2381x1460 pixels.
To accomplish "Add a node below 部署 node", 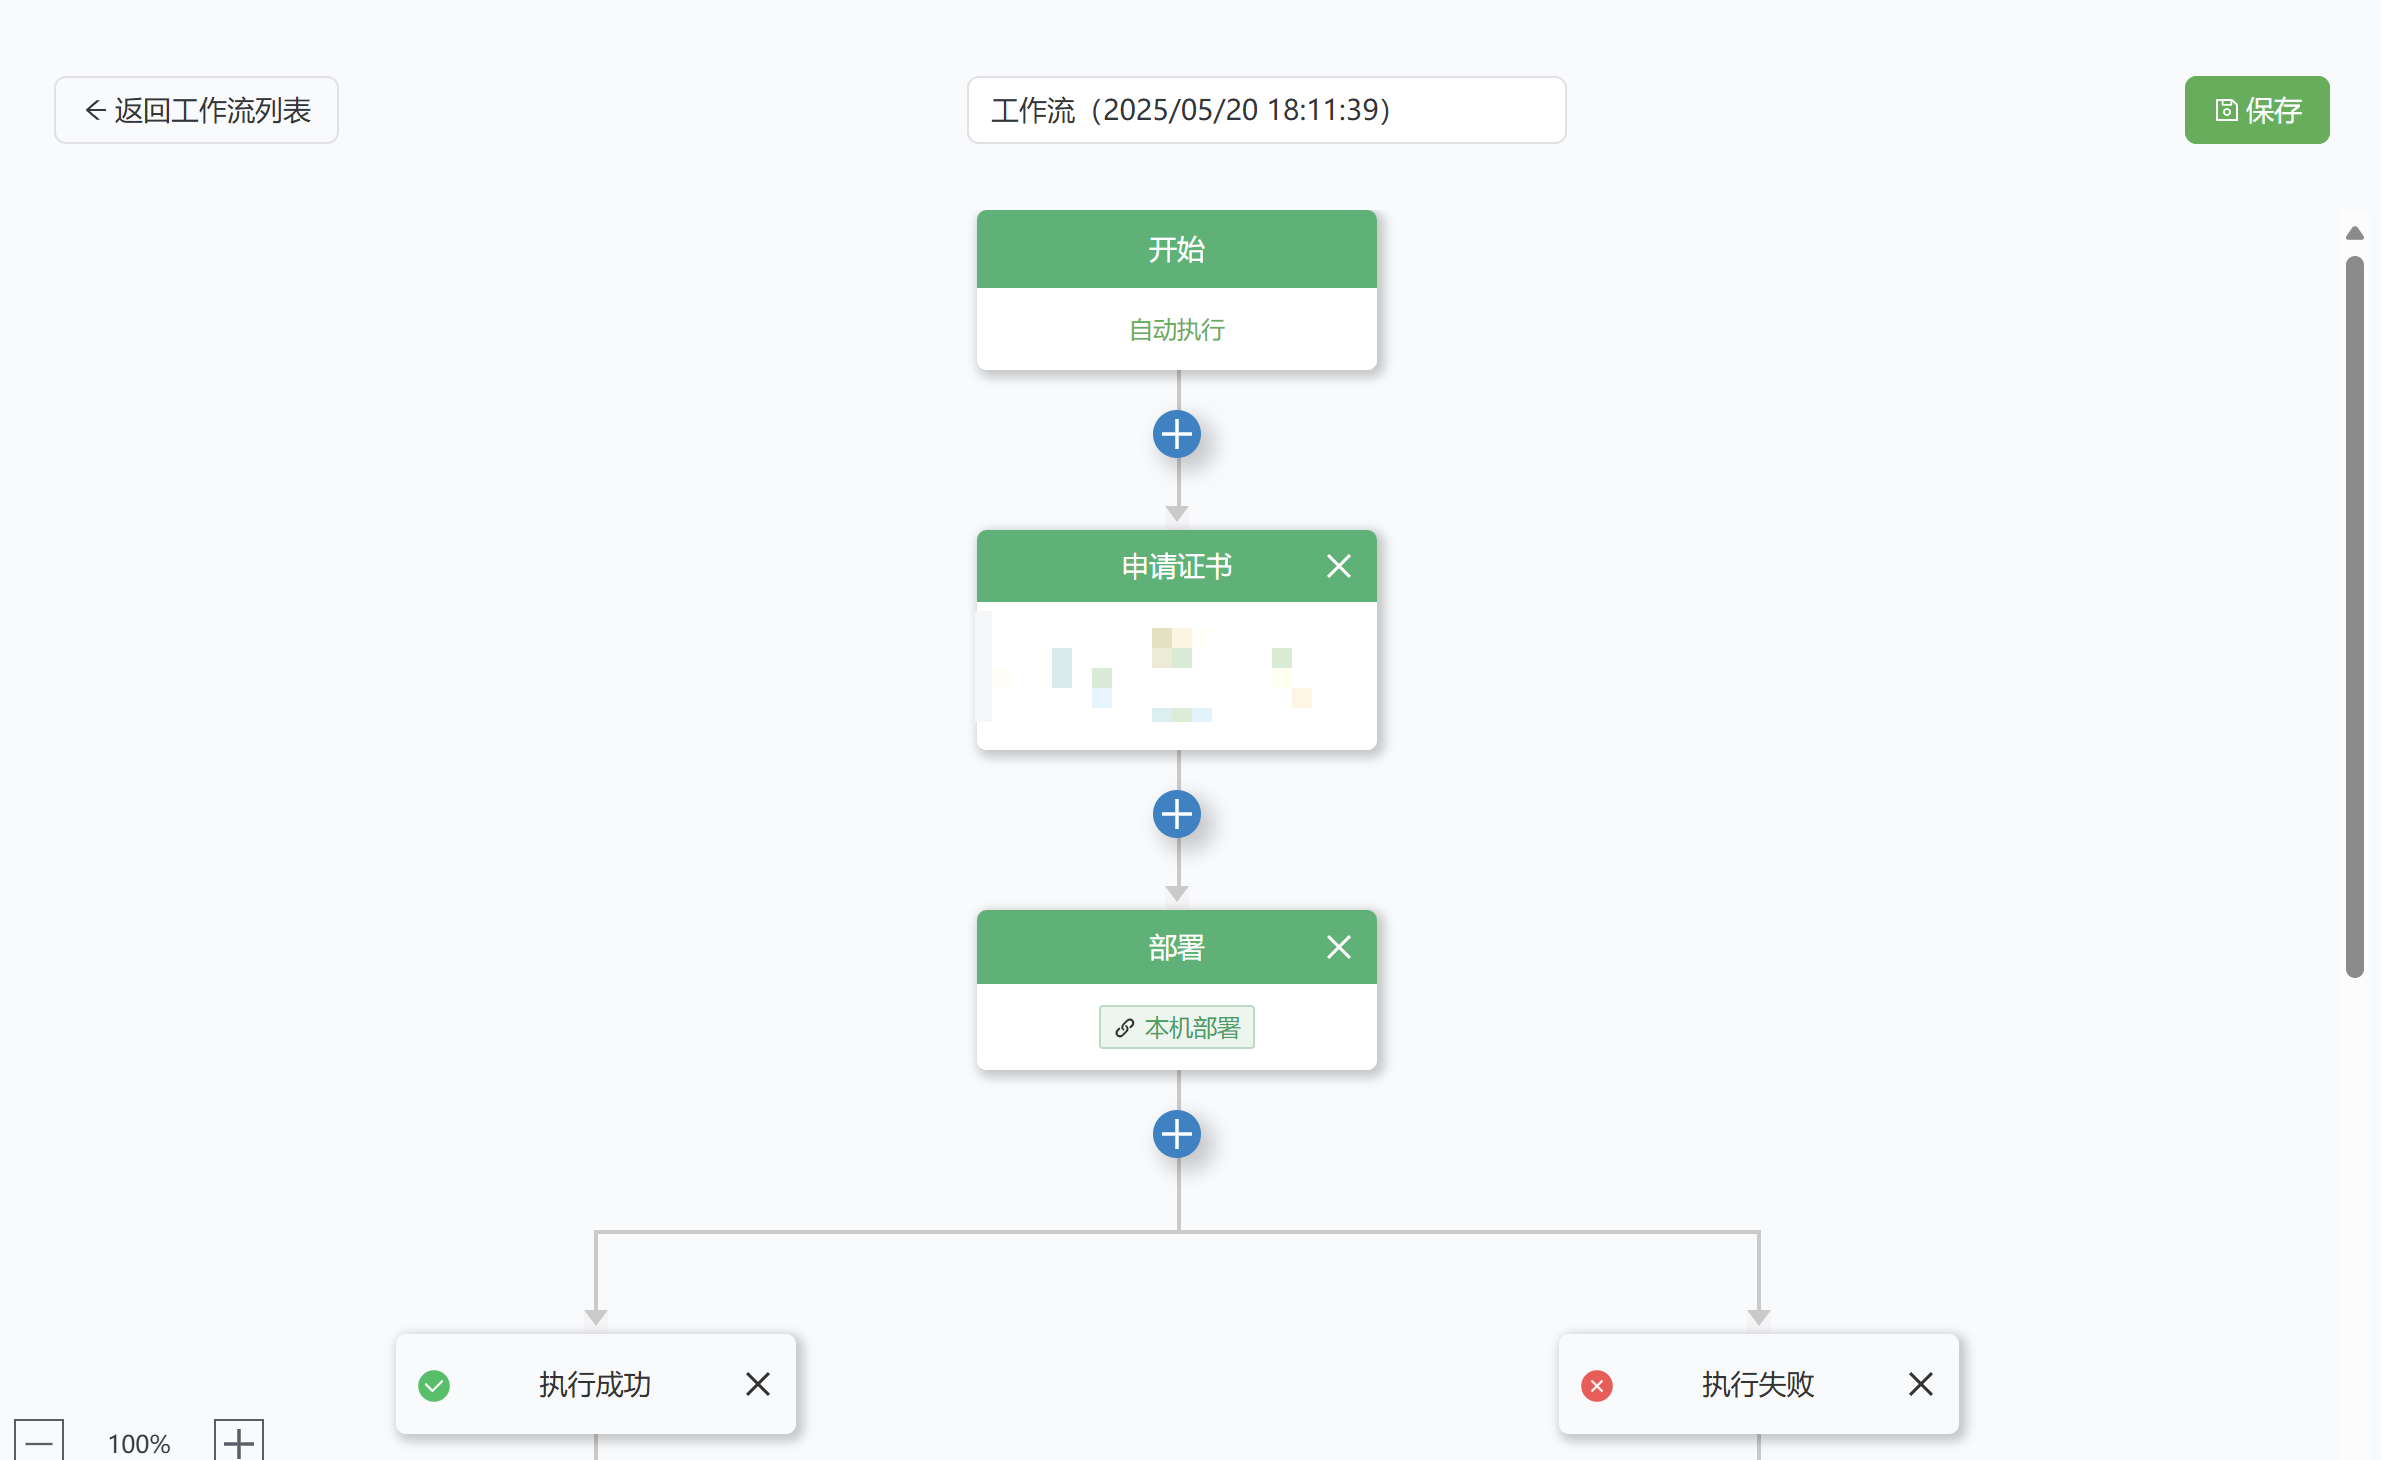I will [x=1177, y=1135].
